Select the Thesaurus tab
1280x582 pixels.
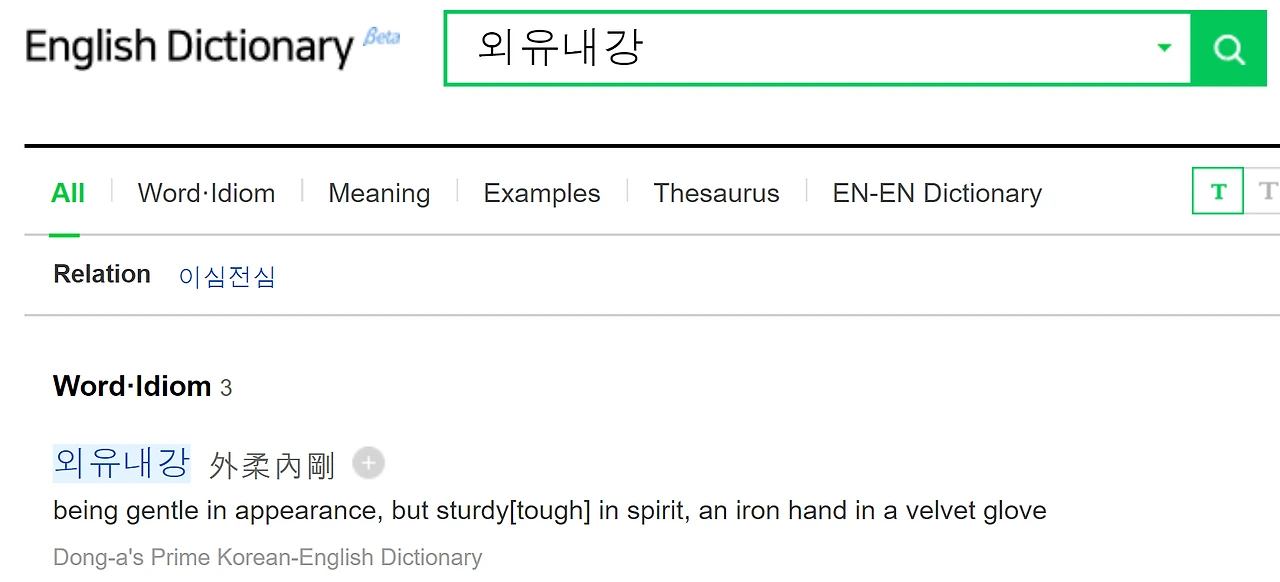(x=716, y=193)
